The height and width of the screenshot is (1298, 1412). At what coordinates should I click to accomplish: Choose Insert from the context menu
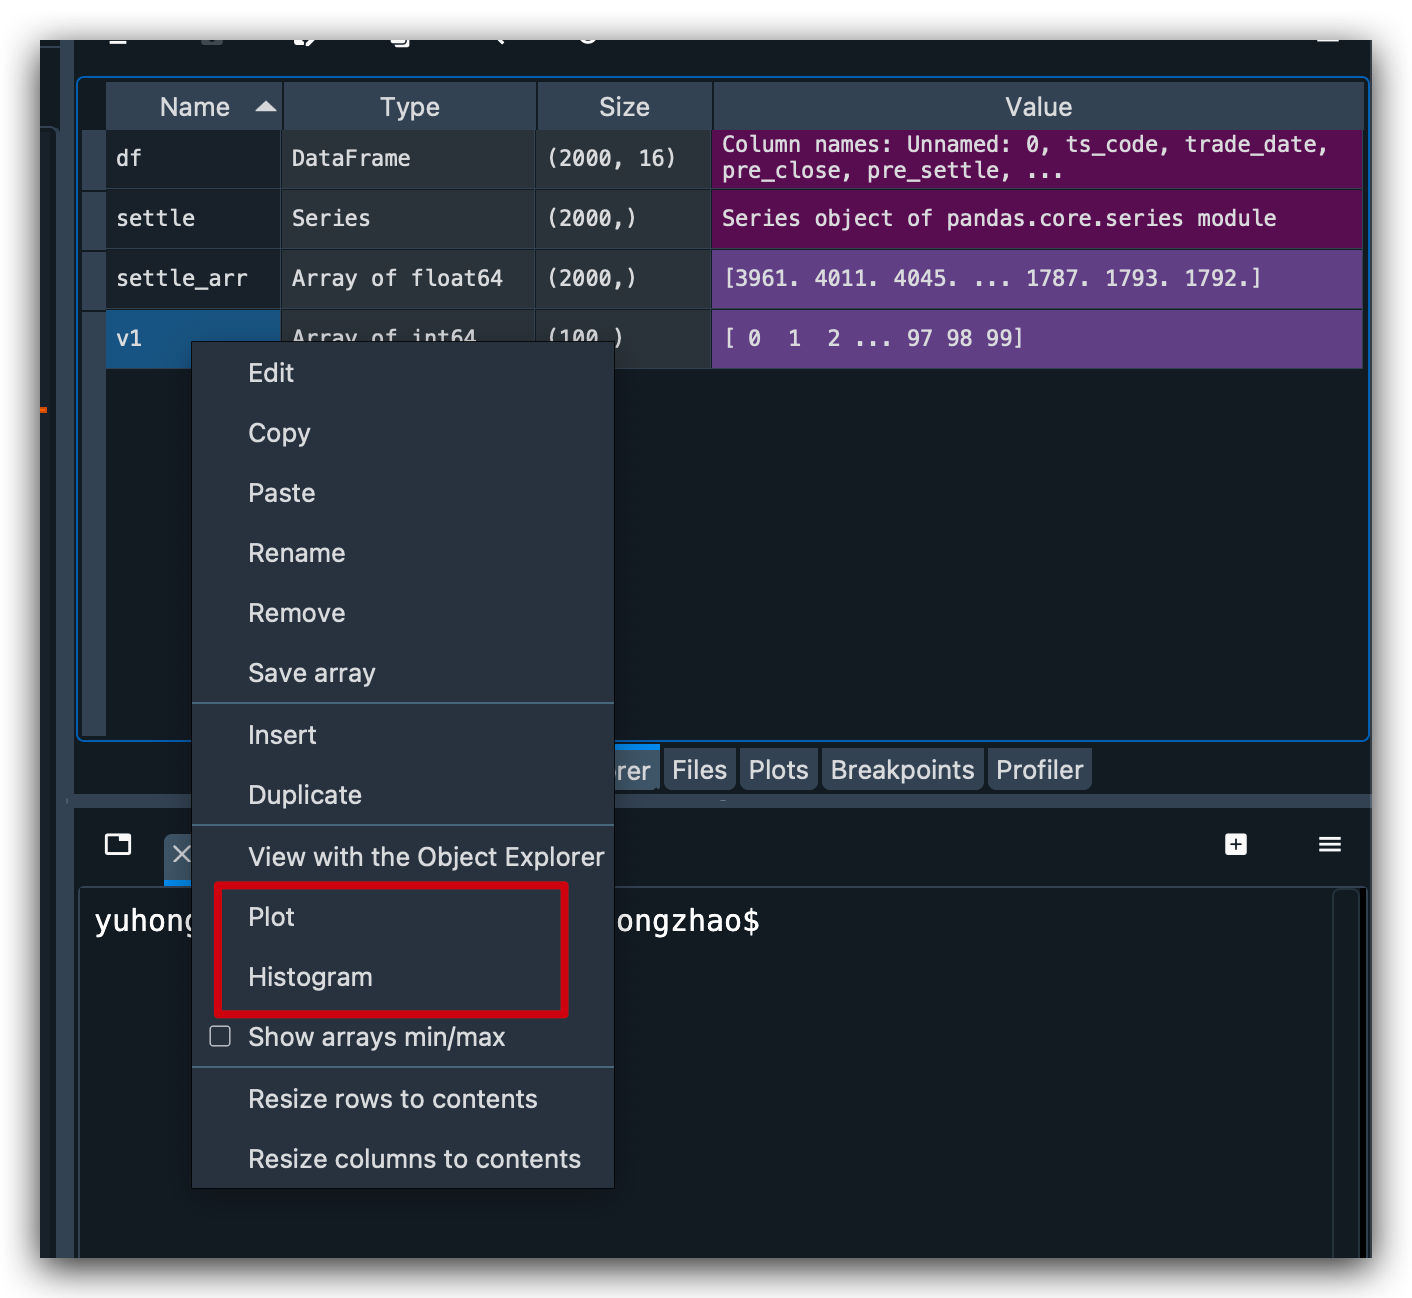403,735
